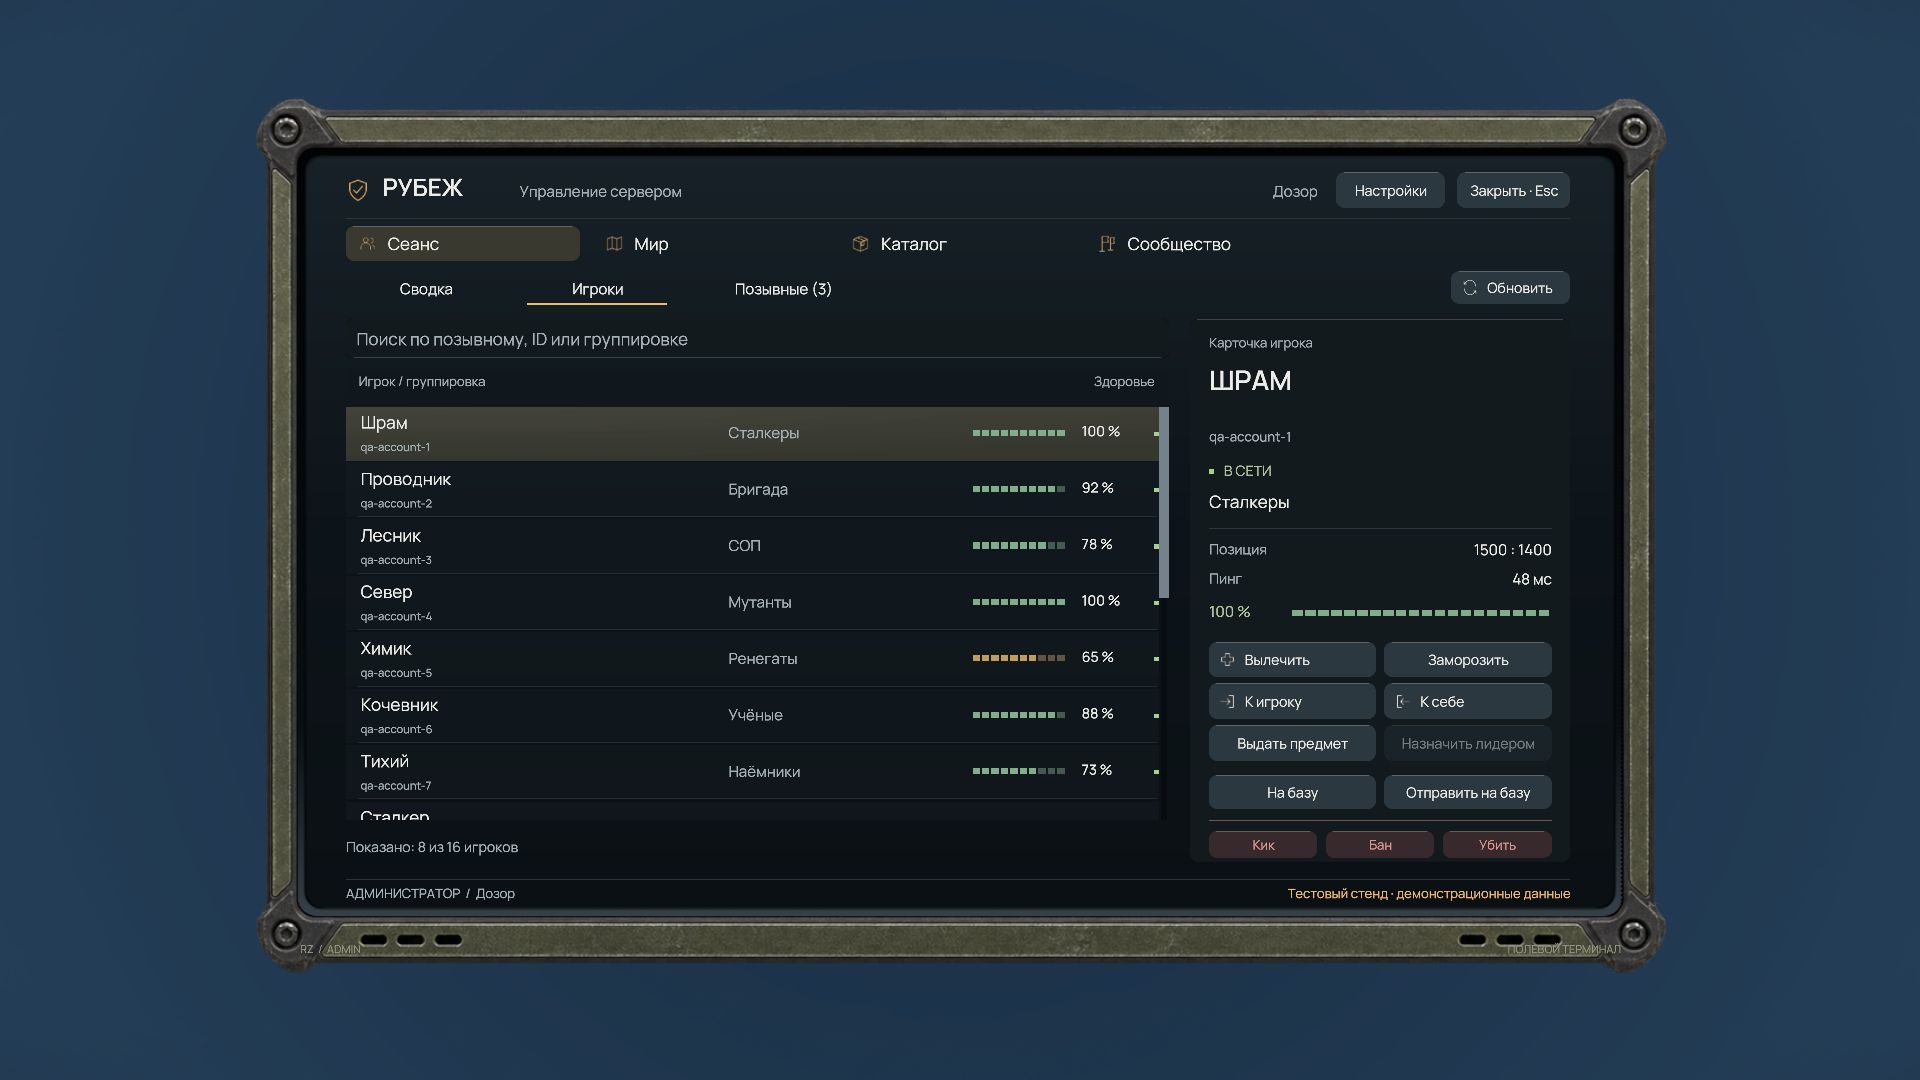The image size is (1920, 1080).
Task: Click the arrow icon in К игроку
Action: coord(1227,702)
